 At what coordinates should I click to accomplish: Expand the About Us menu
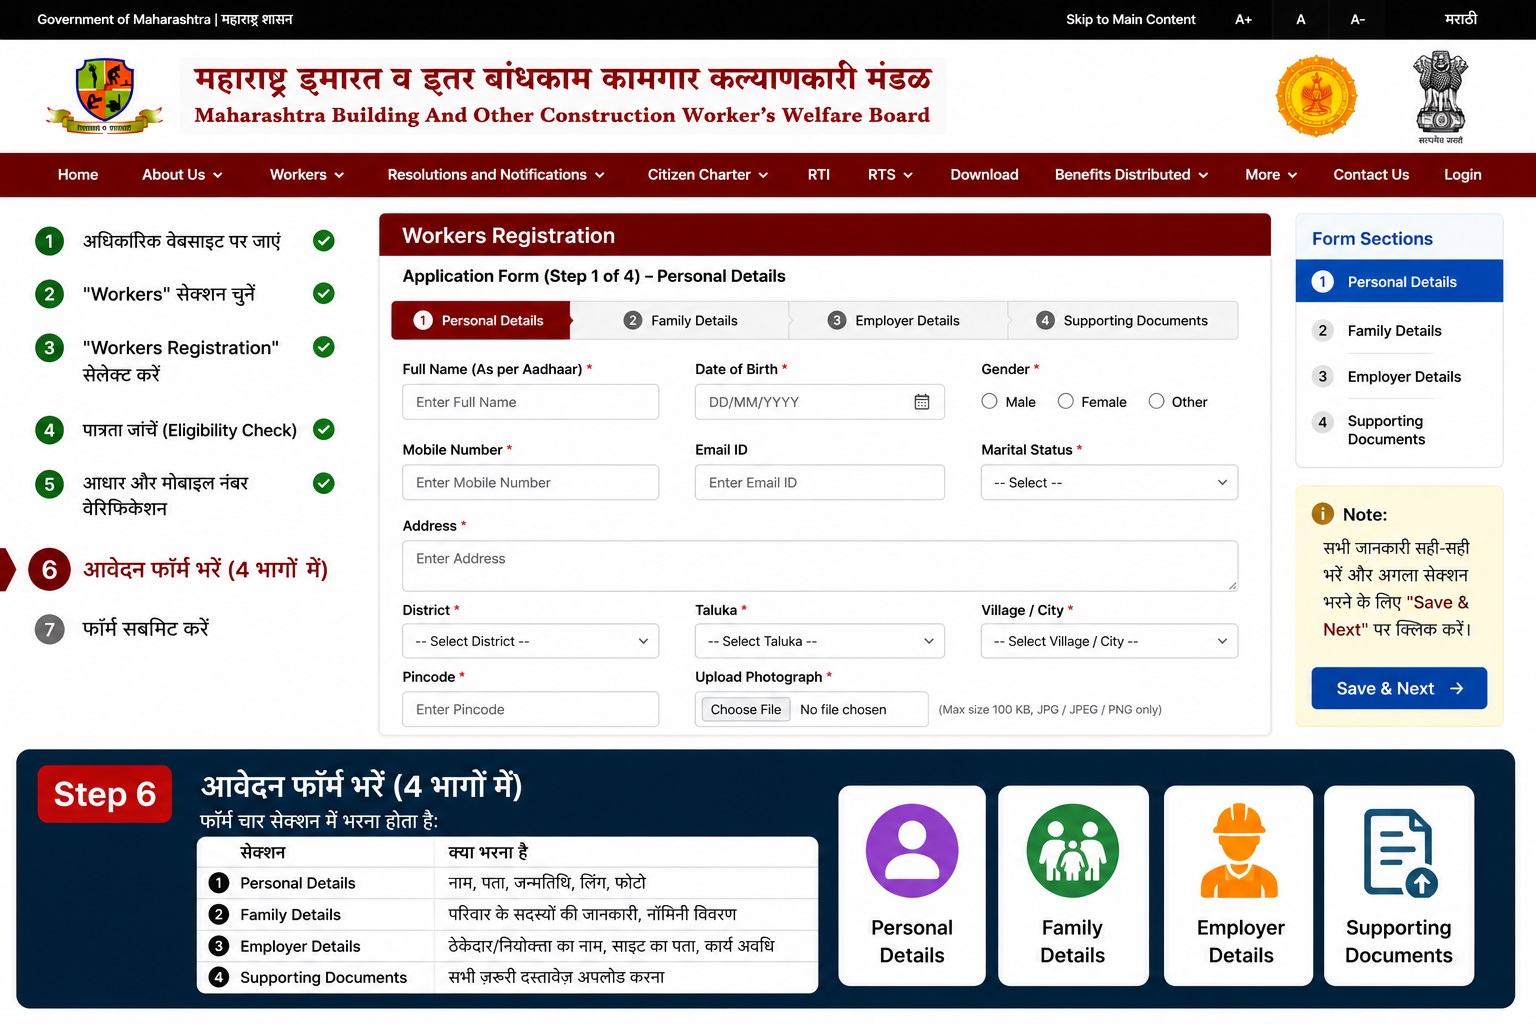[182, 175]
